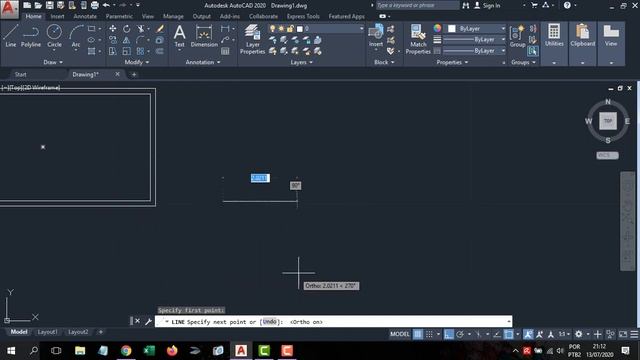Image resolution: width=640 pixels, height=360 pixels.
Task: Open the Insert ribbon tab
Action: pos(57,16)
